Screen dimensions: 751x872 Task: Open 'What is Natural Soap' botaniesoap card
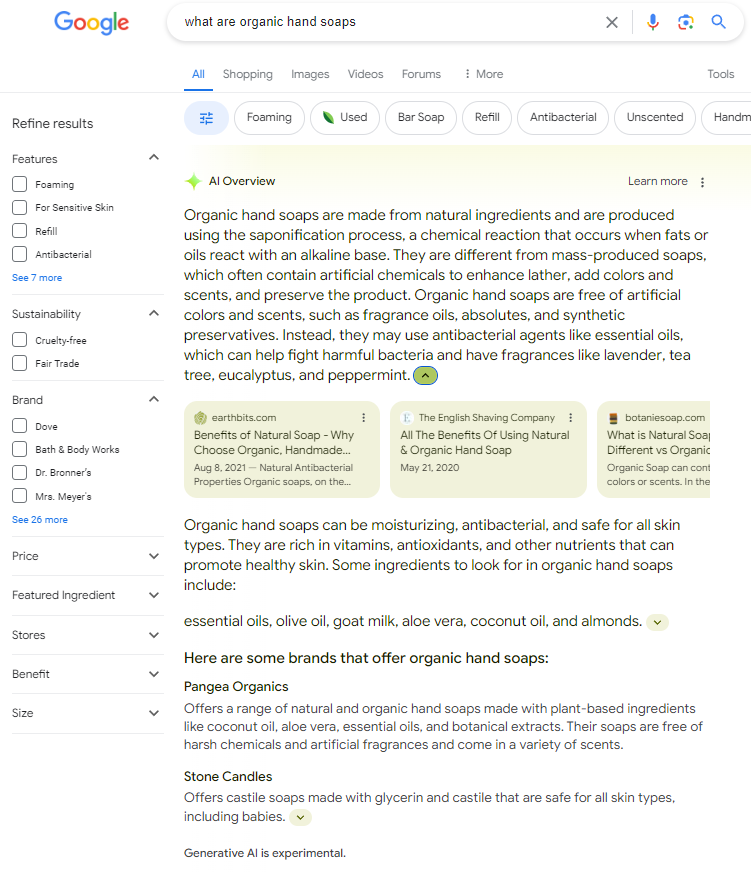click(654, 449)
